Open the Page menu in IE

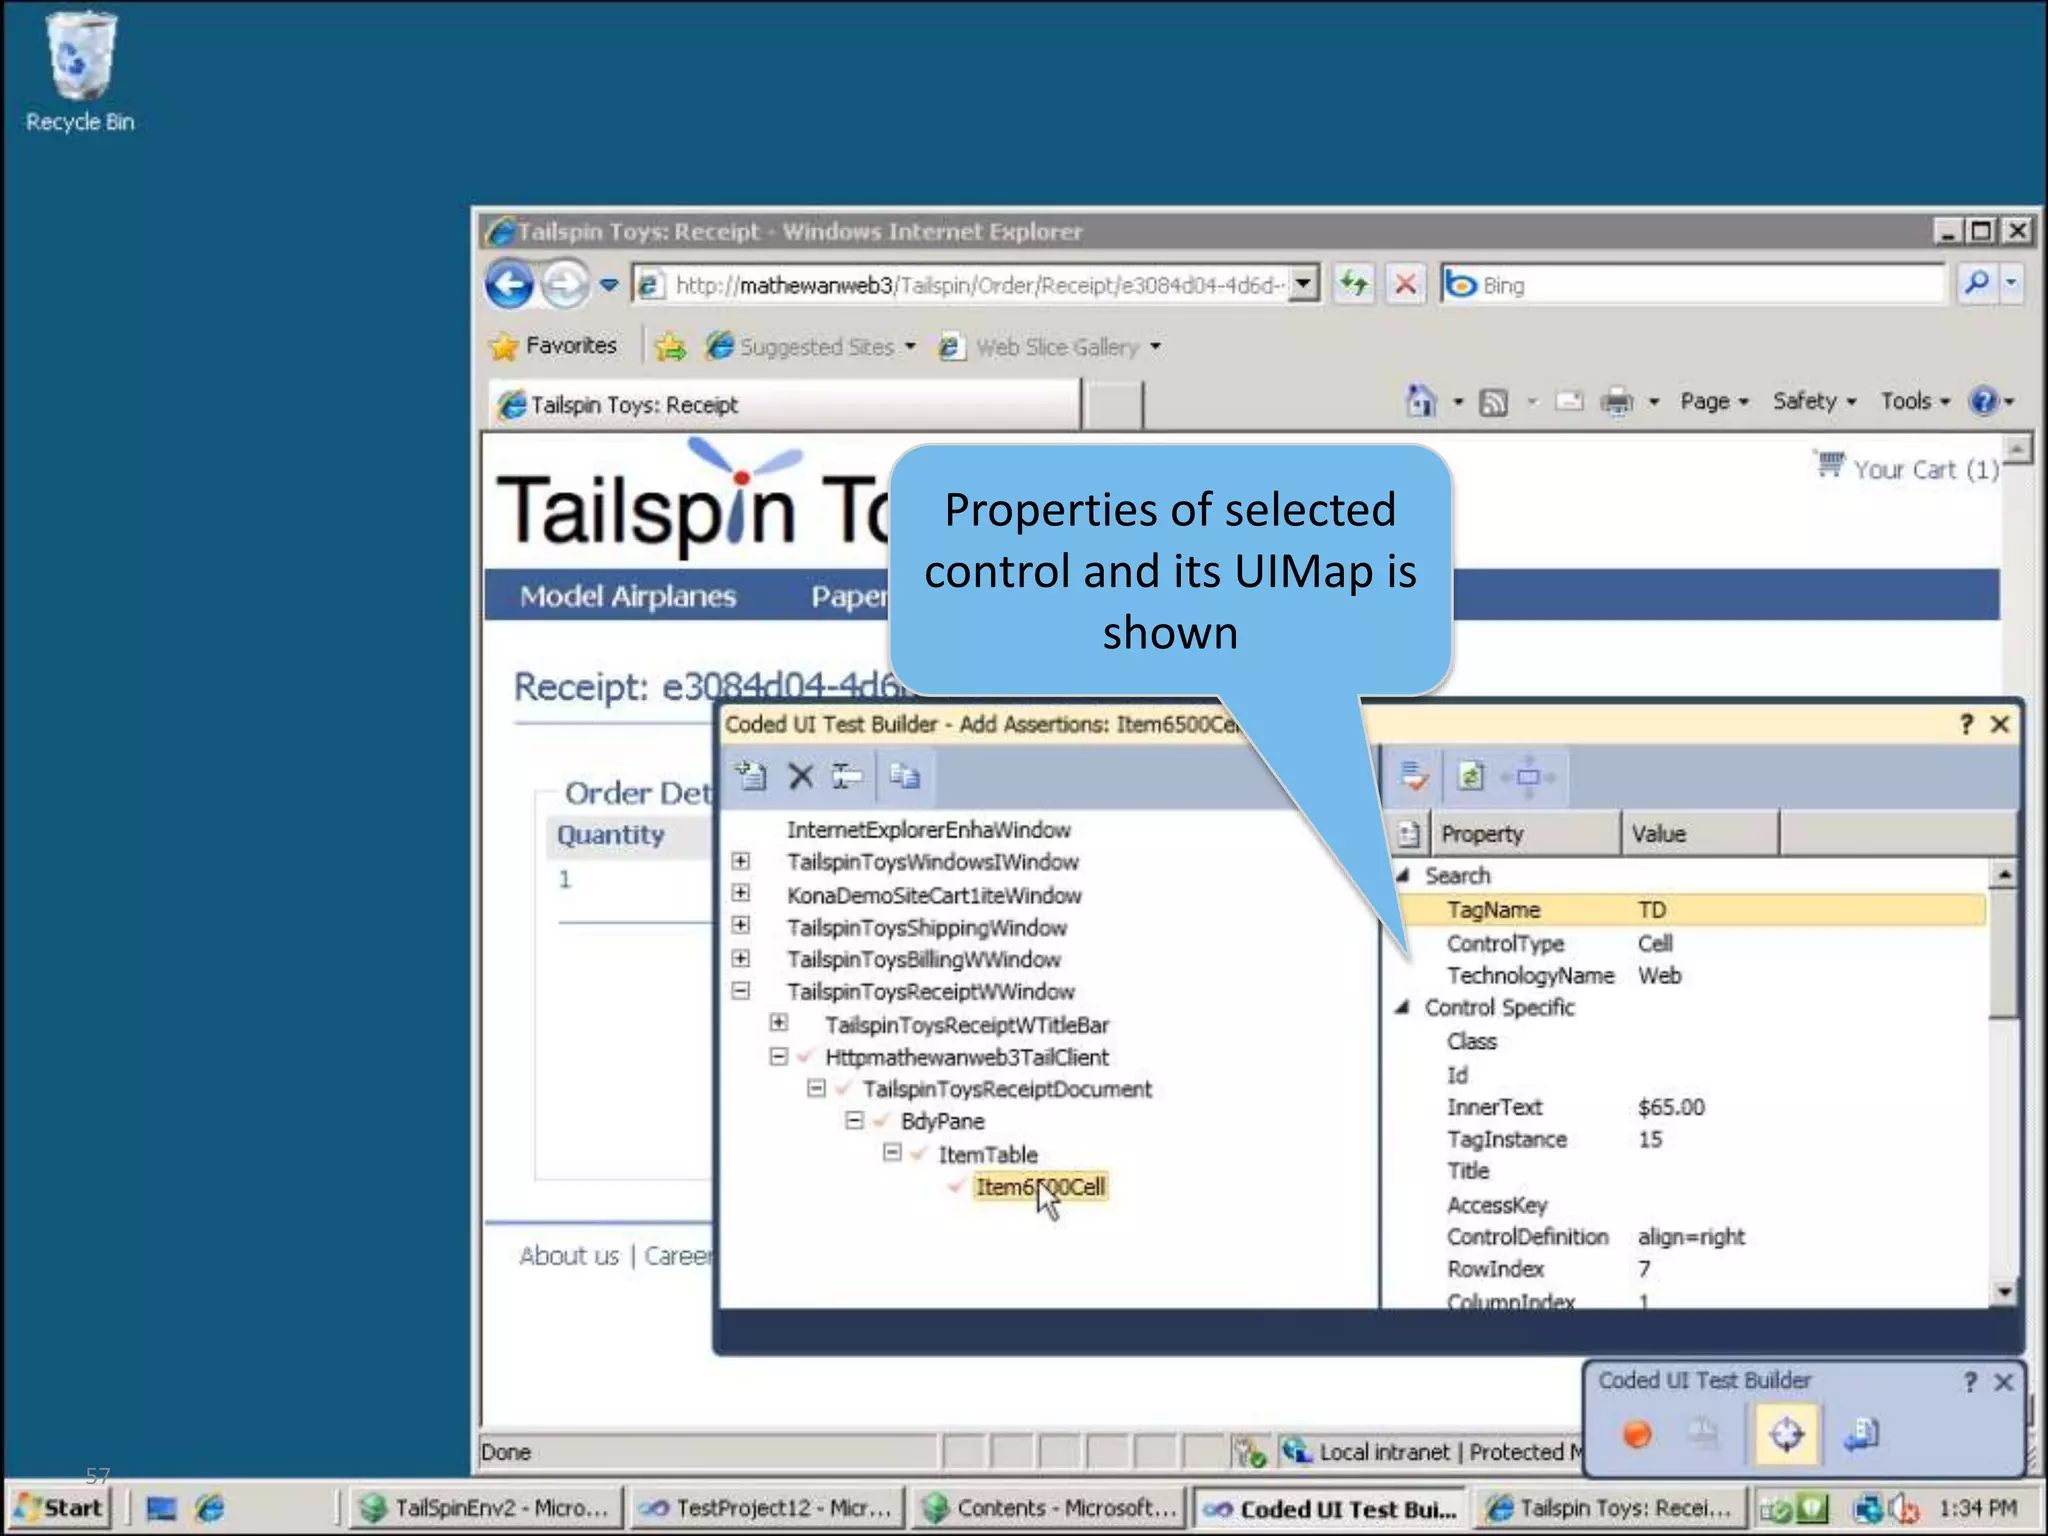coord(1714,401)
